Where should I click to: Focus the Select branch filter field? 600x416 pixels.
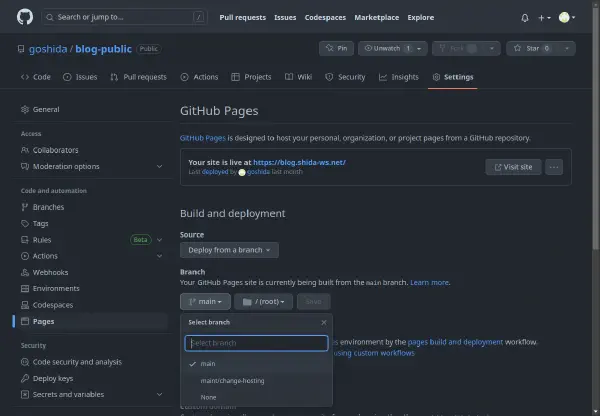coord(256,343)
